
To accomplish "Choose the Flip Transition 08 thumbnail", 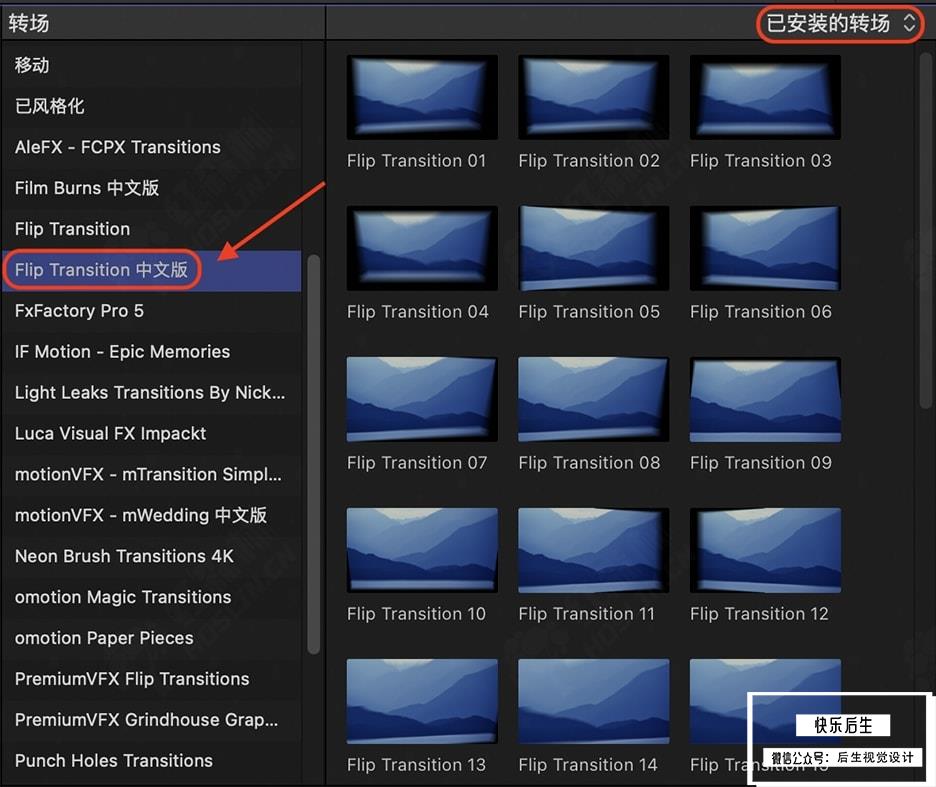I will pos(593,399).
